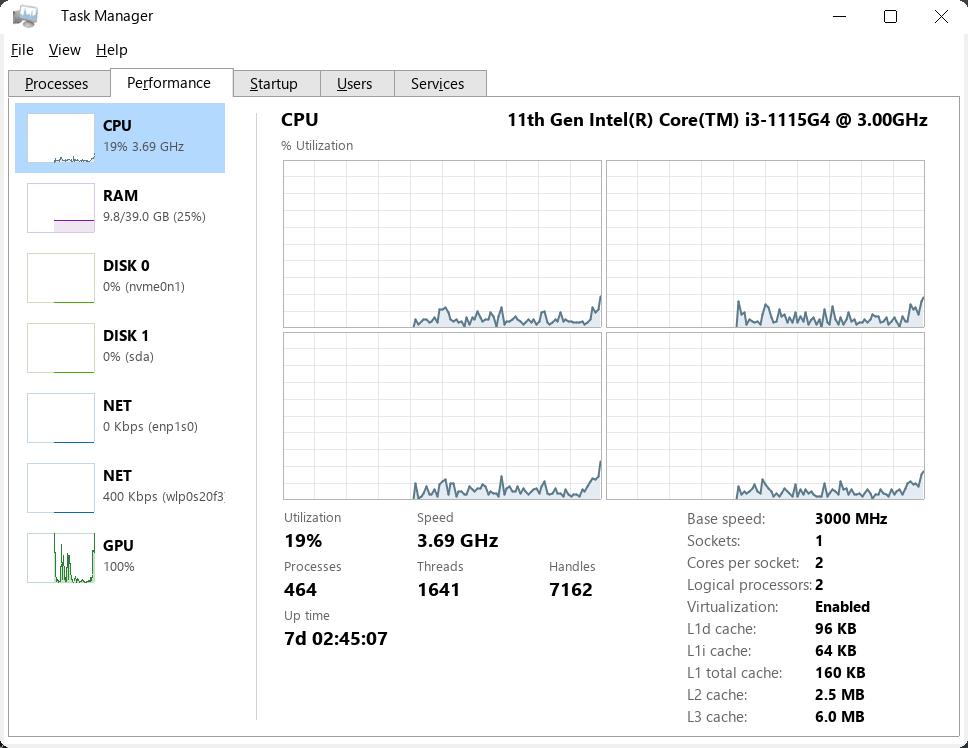Click the 0% (sda) disk text
The width and height of the screenshot is (968, 748).
click(128, 357)
